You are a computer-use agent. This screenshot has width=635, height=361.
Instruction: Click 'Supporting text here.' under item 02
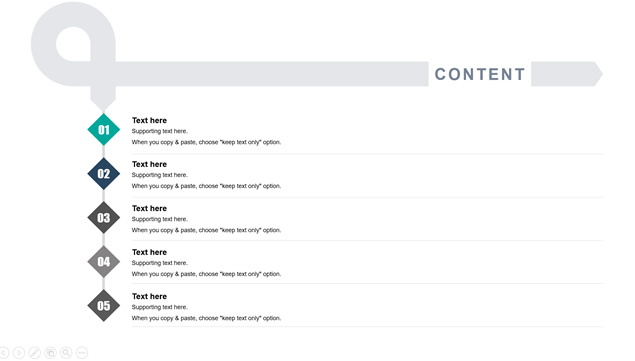[160, 175]
